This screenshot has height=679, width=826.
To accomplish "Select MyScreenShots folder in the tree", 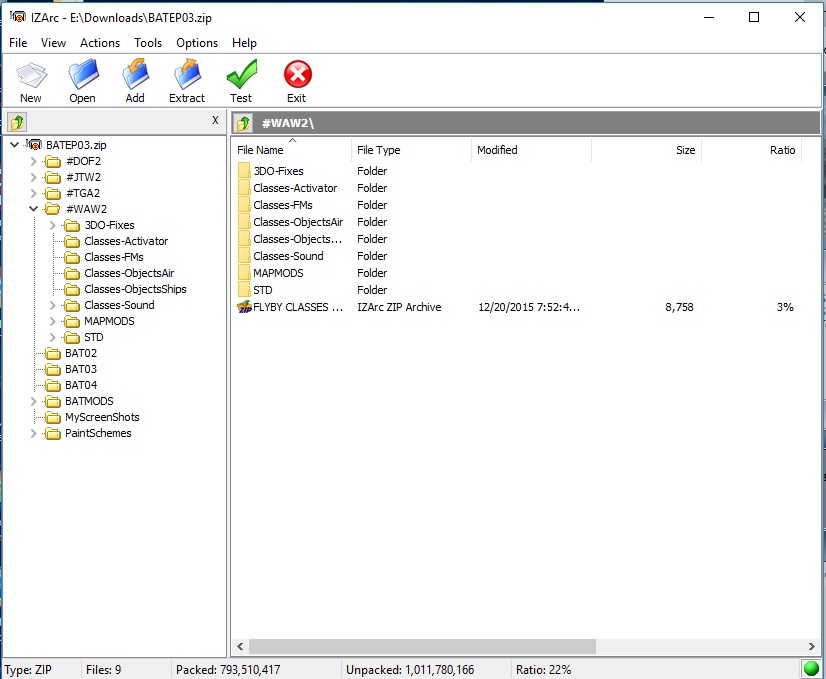I will (x=102, y=417).
